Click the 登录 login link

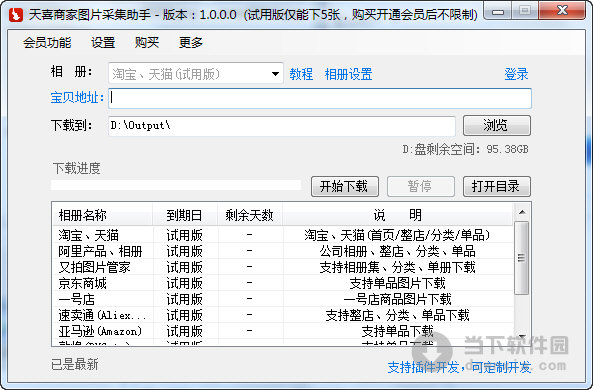(516, 74)
